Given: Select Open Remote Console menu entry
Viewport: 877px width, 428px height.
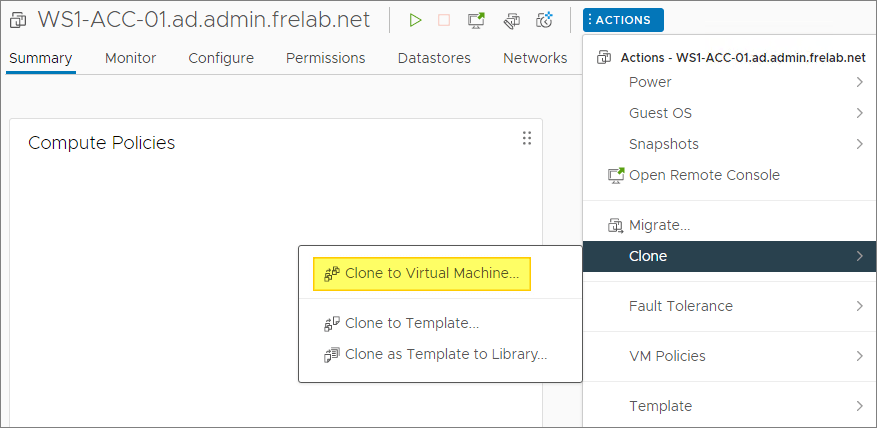Looking at the screenshot, I should [703, 175].
